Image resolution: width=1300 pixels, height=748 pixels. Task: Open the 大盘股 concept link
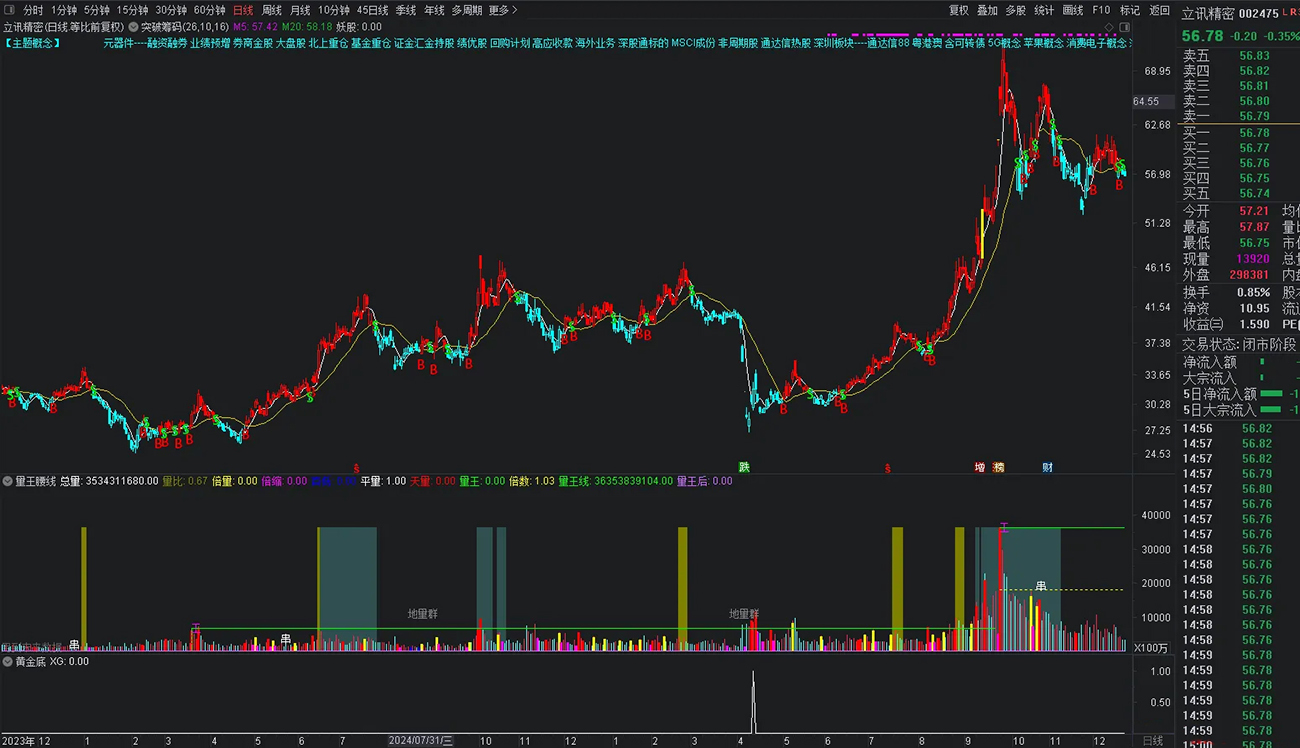click(x=290, y=43)
